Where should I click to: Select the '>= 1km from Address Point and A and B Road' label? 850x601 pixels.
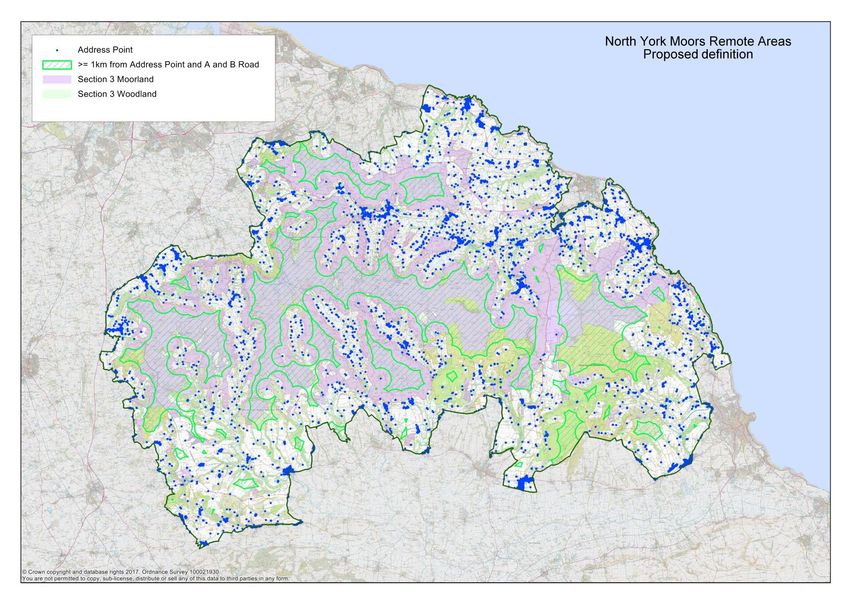point(168,64)
